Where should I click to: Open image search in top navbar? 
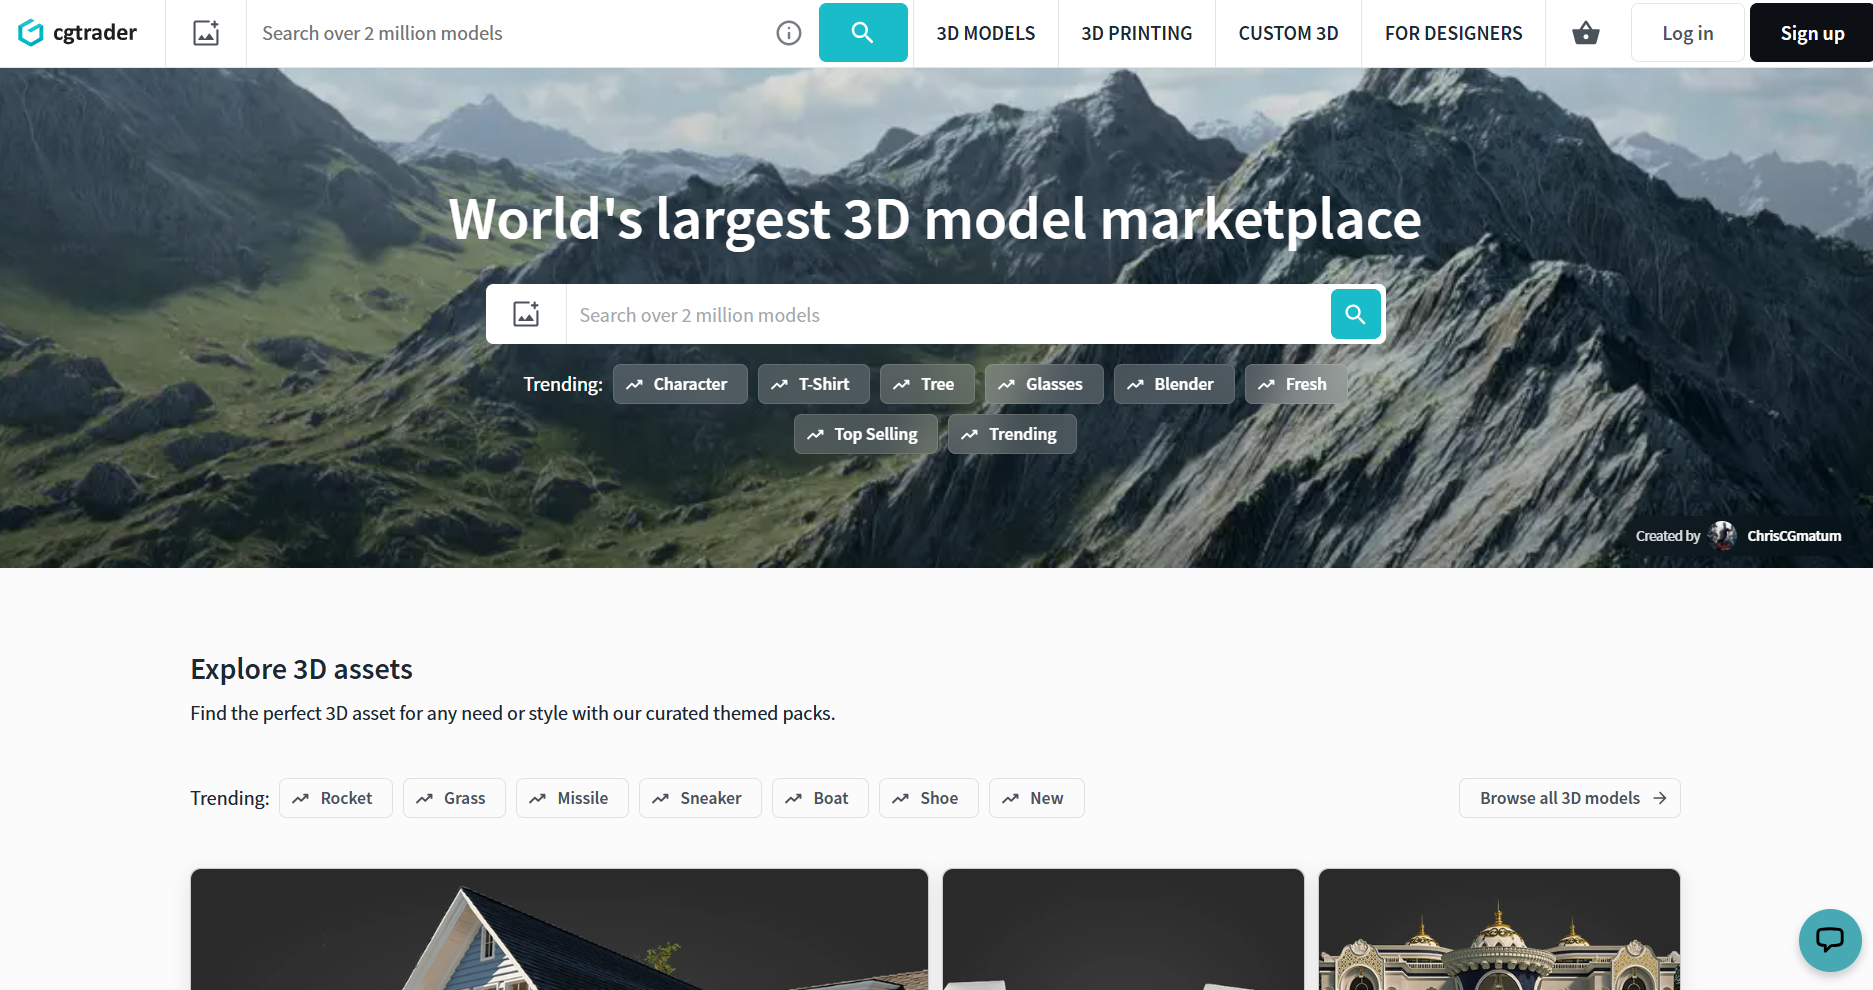206,33
